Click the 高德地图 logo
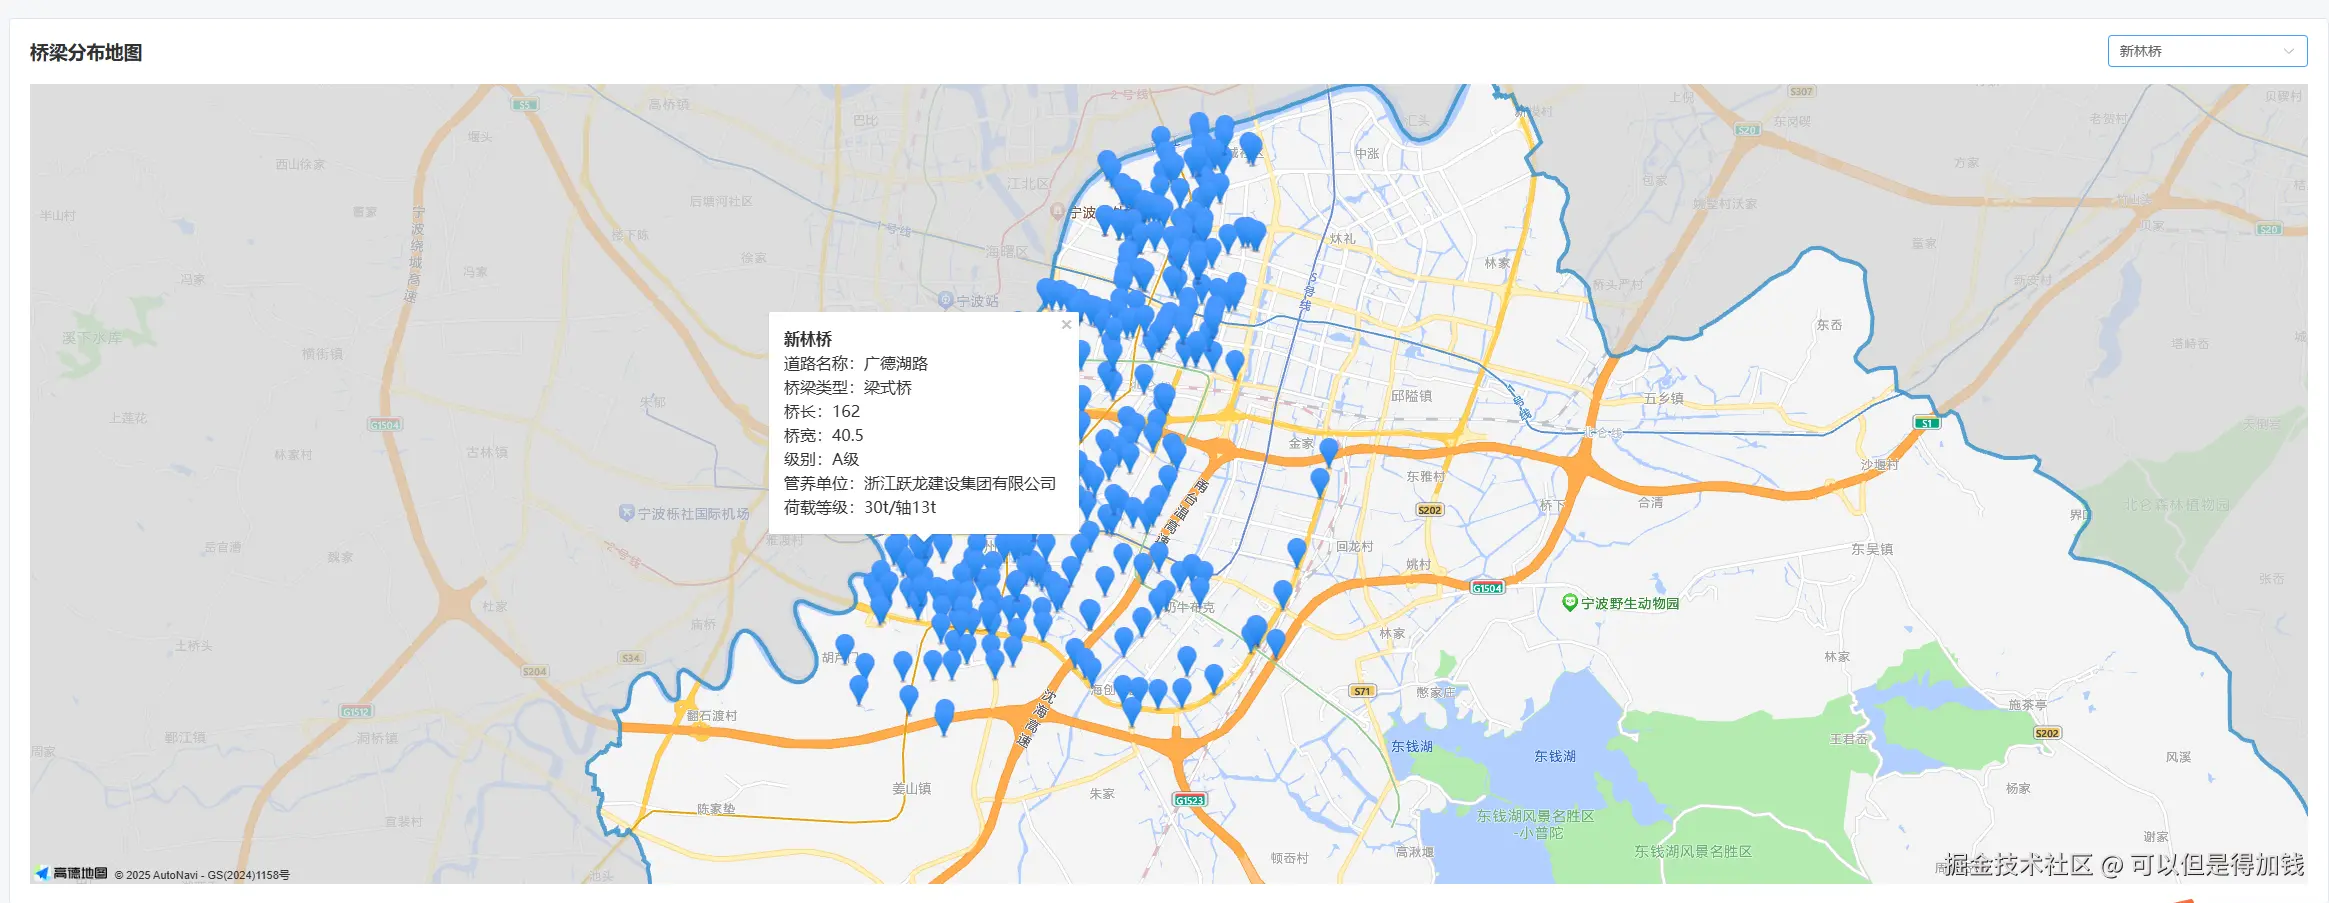Viewport: 2329px width, 903px height. pyautogui.click(x=70, y=873)
